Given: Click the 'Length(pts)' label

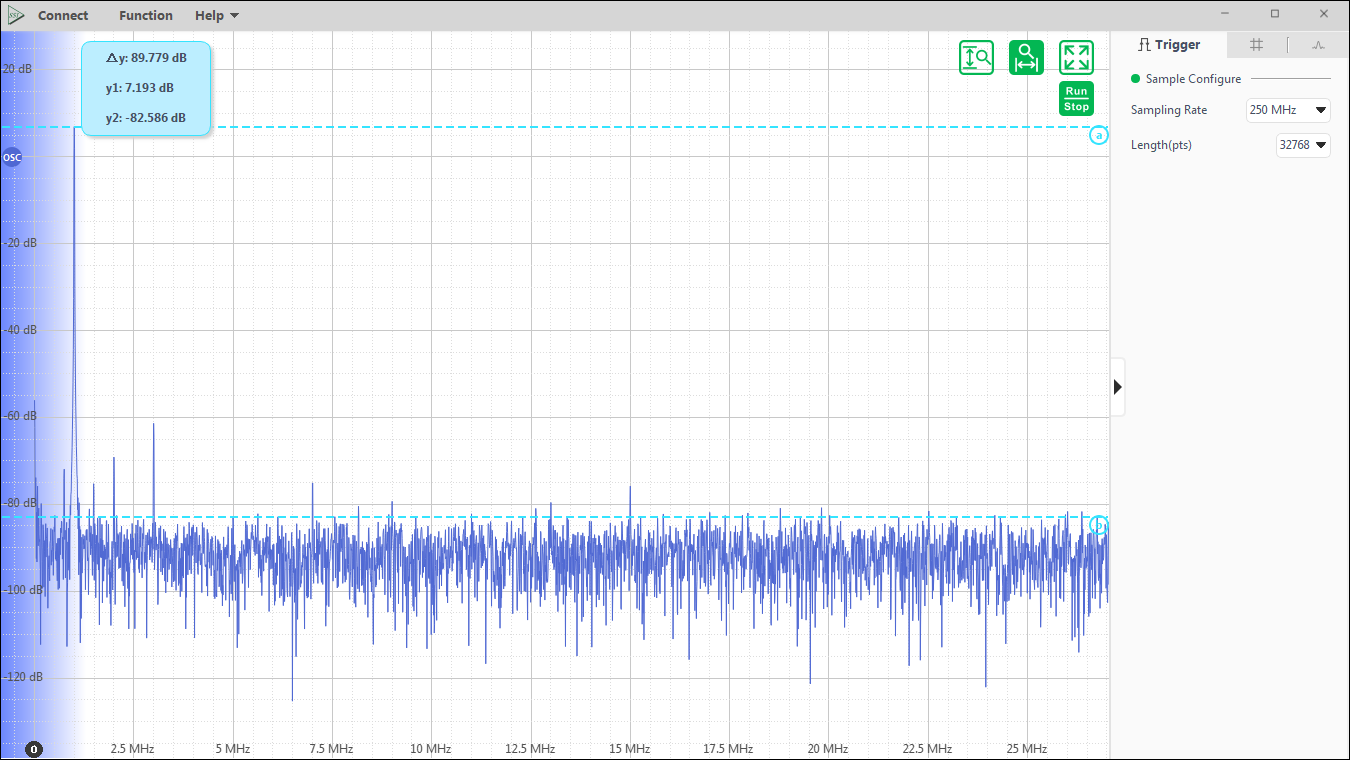Looking at the screenshot, I should click(x=1161, y=145).
